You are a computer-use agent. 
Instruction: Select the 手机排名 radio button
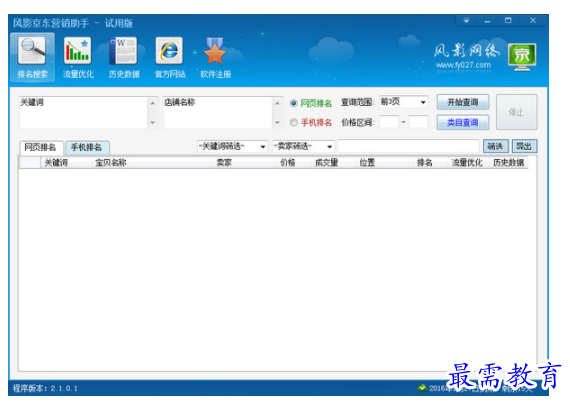coord(294,122)
